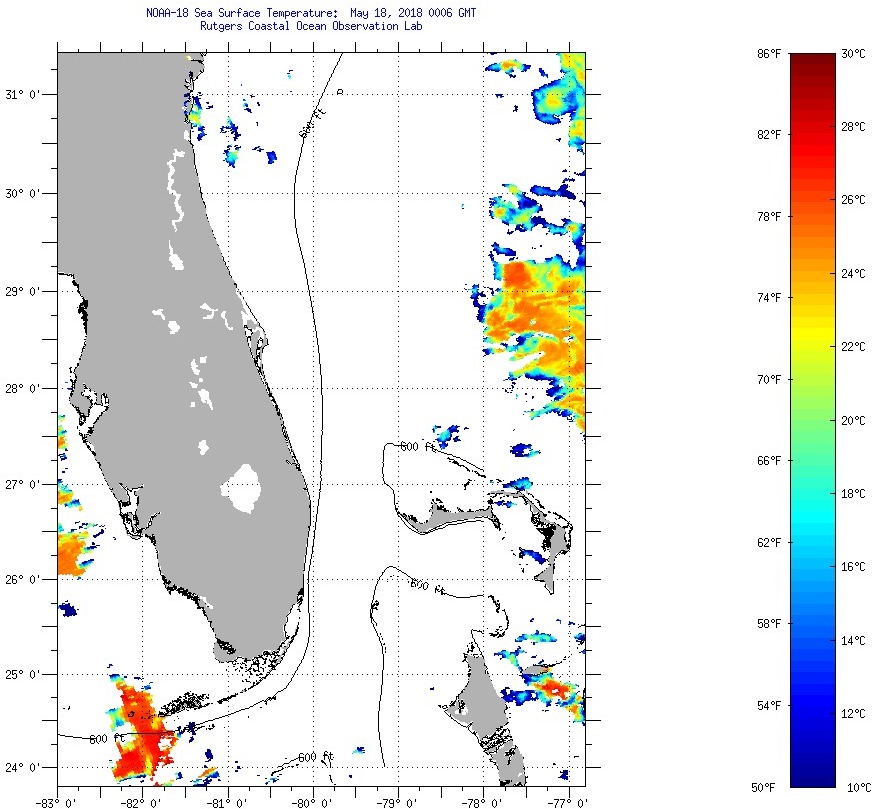Click the 74°F label on the color scale
Image resolution: width=872 pixels, height=809 pixels.
pos(768,298)
